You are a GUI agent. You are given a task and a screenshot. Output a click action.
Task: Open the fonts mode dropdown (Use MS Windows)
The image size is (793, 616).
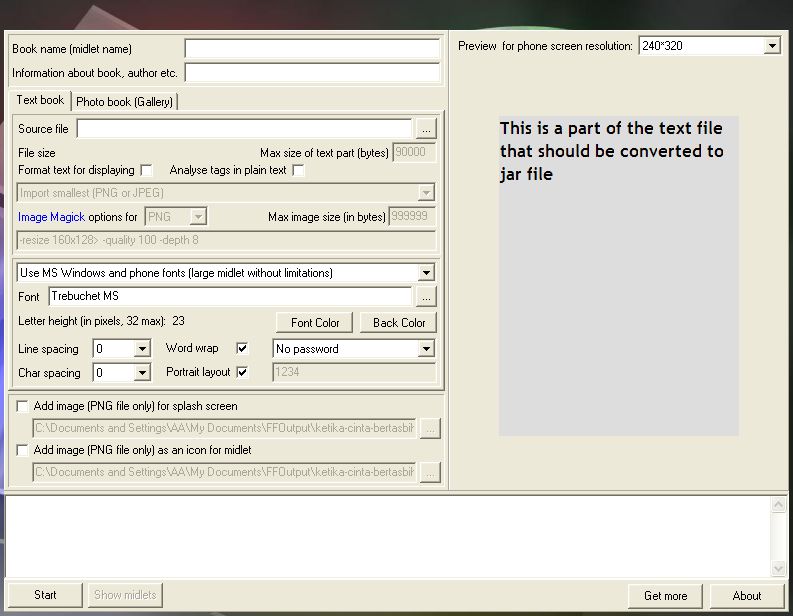coord(226,273)
